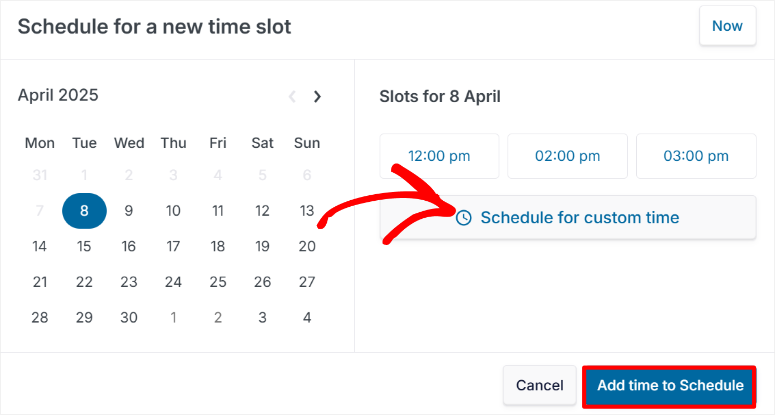This screenshot has width=775, height=415.
Task: Select April 9 in the calendar
Action: 129,211
